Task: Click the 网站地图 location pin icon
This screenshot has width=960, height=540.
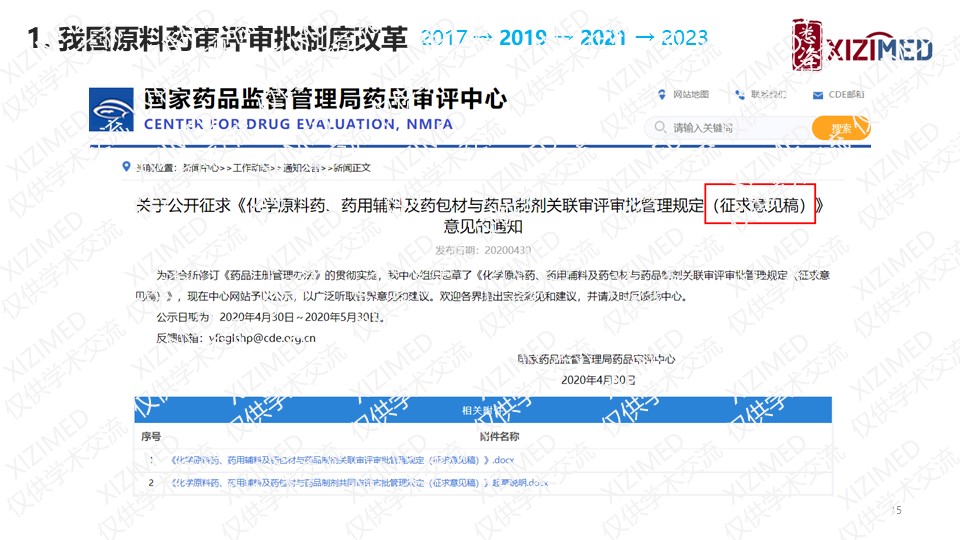Action: pos(661,94)
